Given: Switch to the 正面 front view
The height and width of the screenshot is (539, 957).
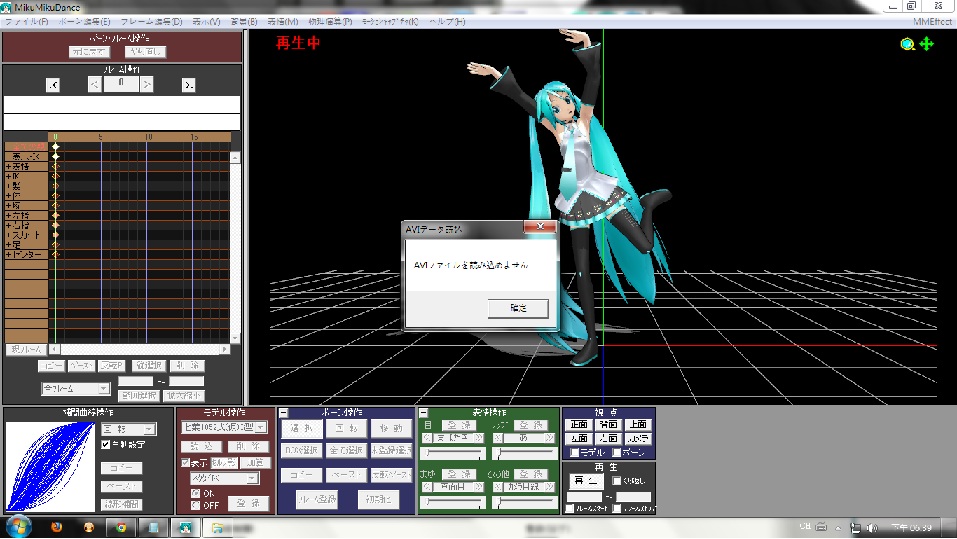Looking at the screenshot, I should coord(579,424).
